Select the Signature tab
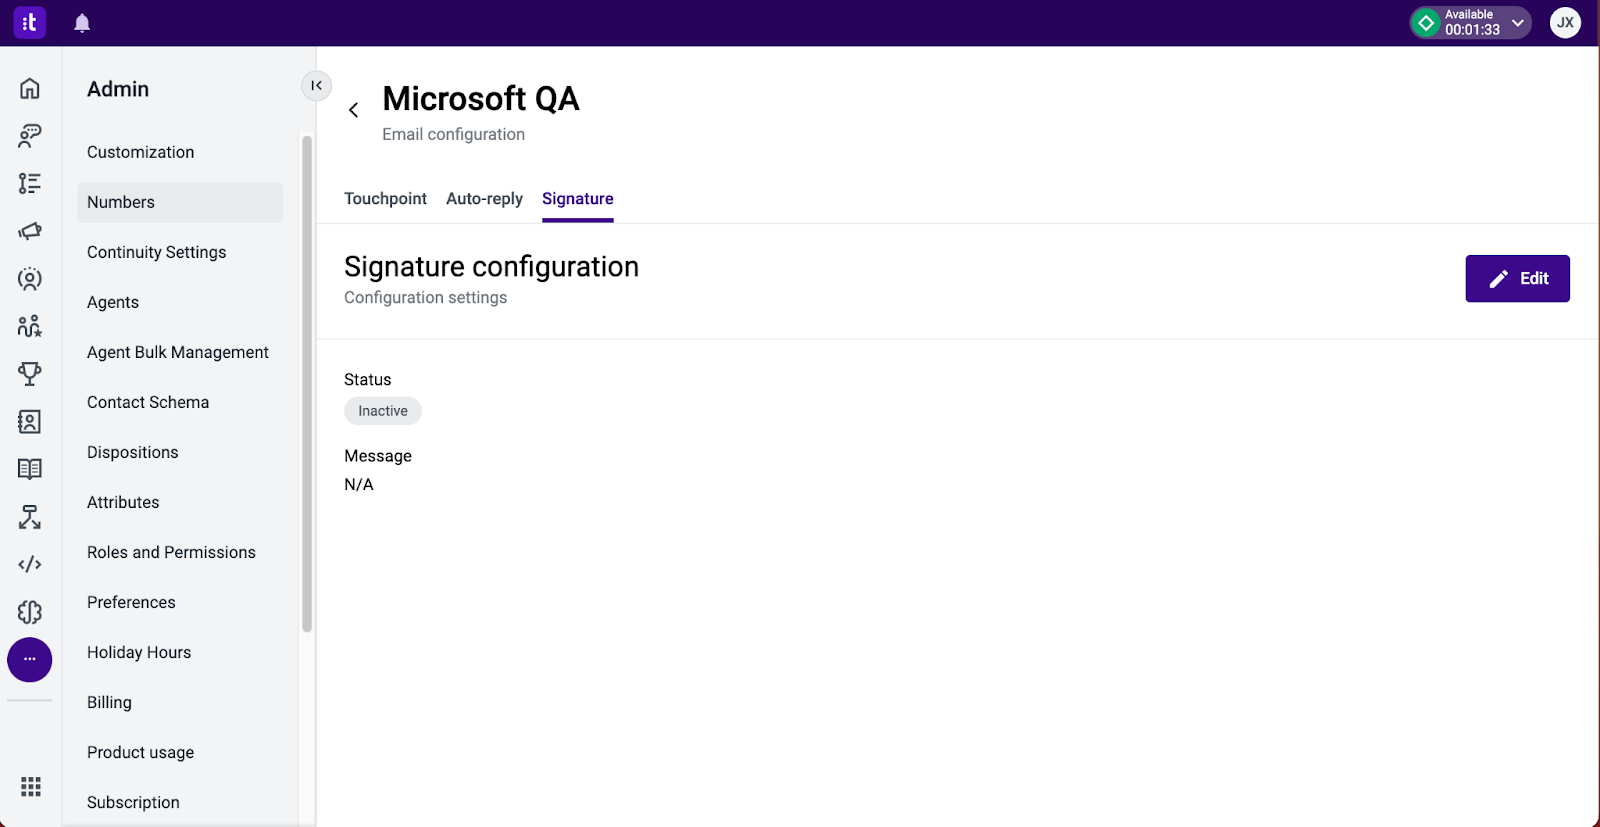1600x827 pixels. pyautogui.click(x=578, y=199)
